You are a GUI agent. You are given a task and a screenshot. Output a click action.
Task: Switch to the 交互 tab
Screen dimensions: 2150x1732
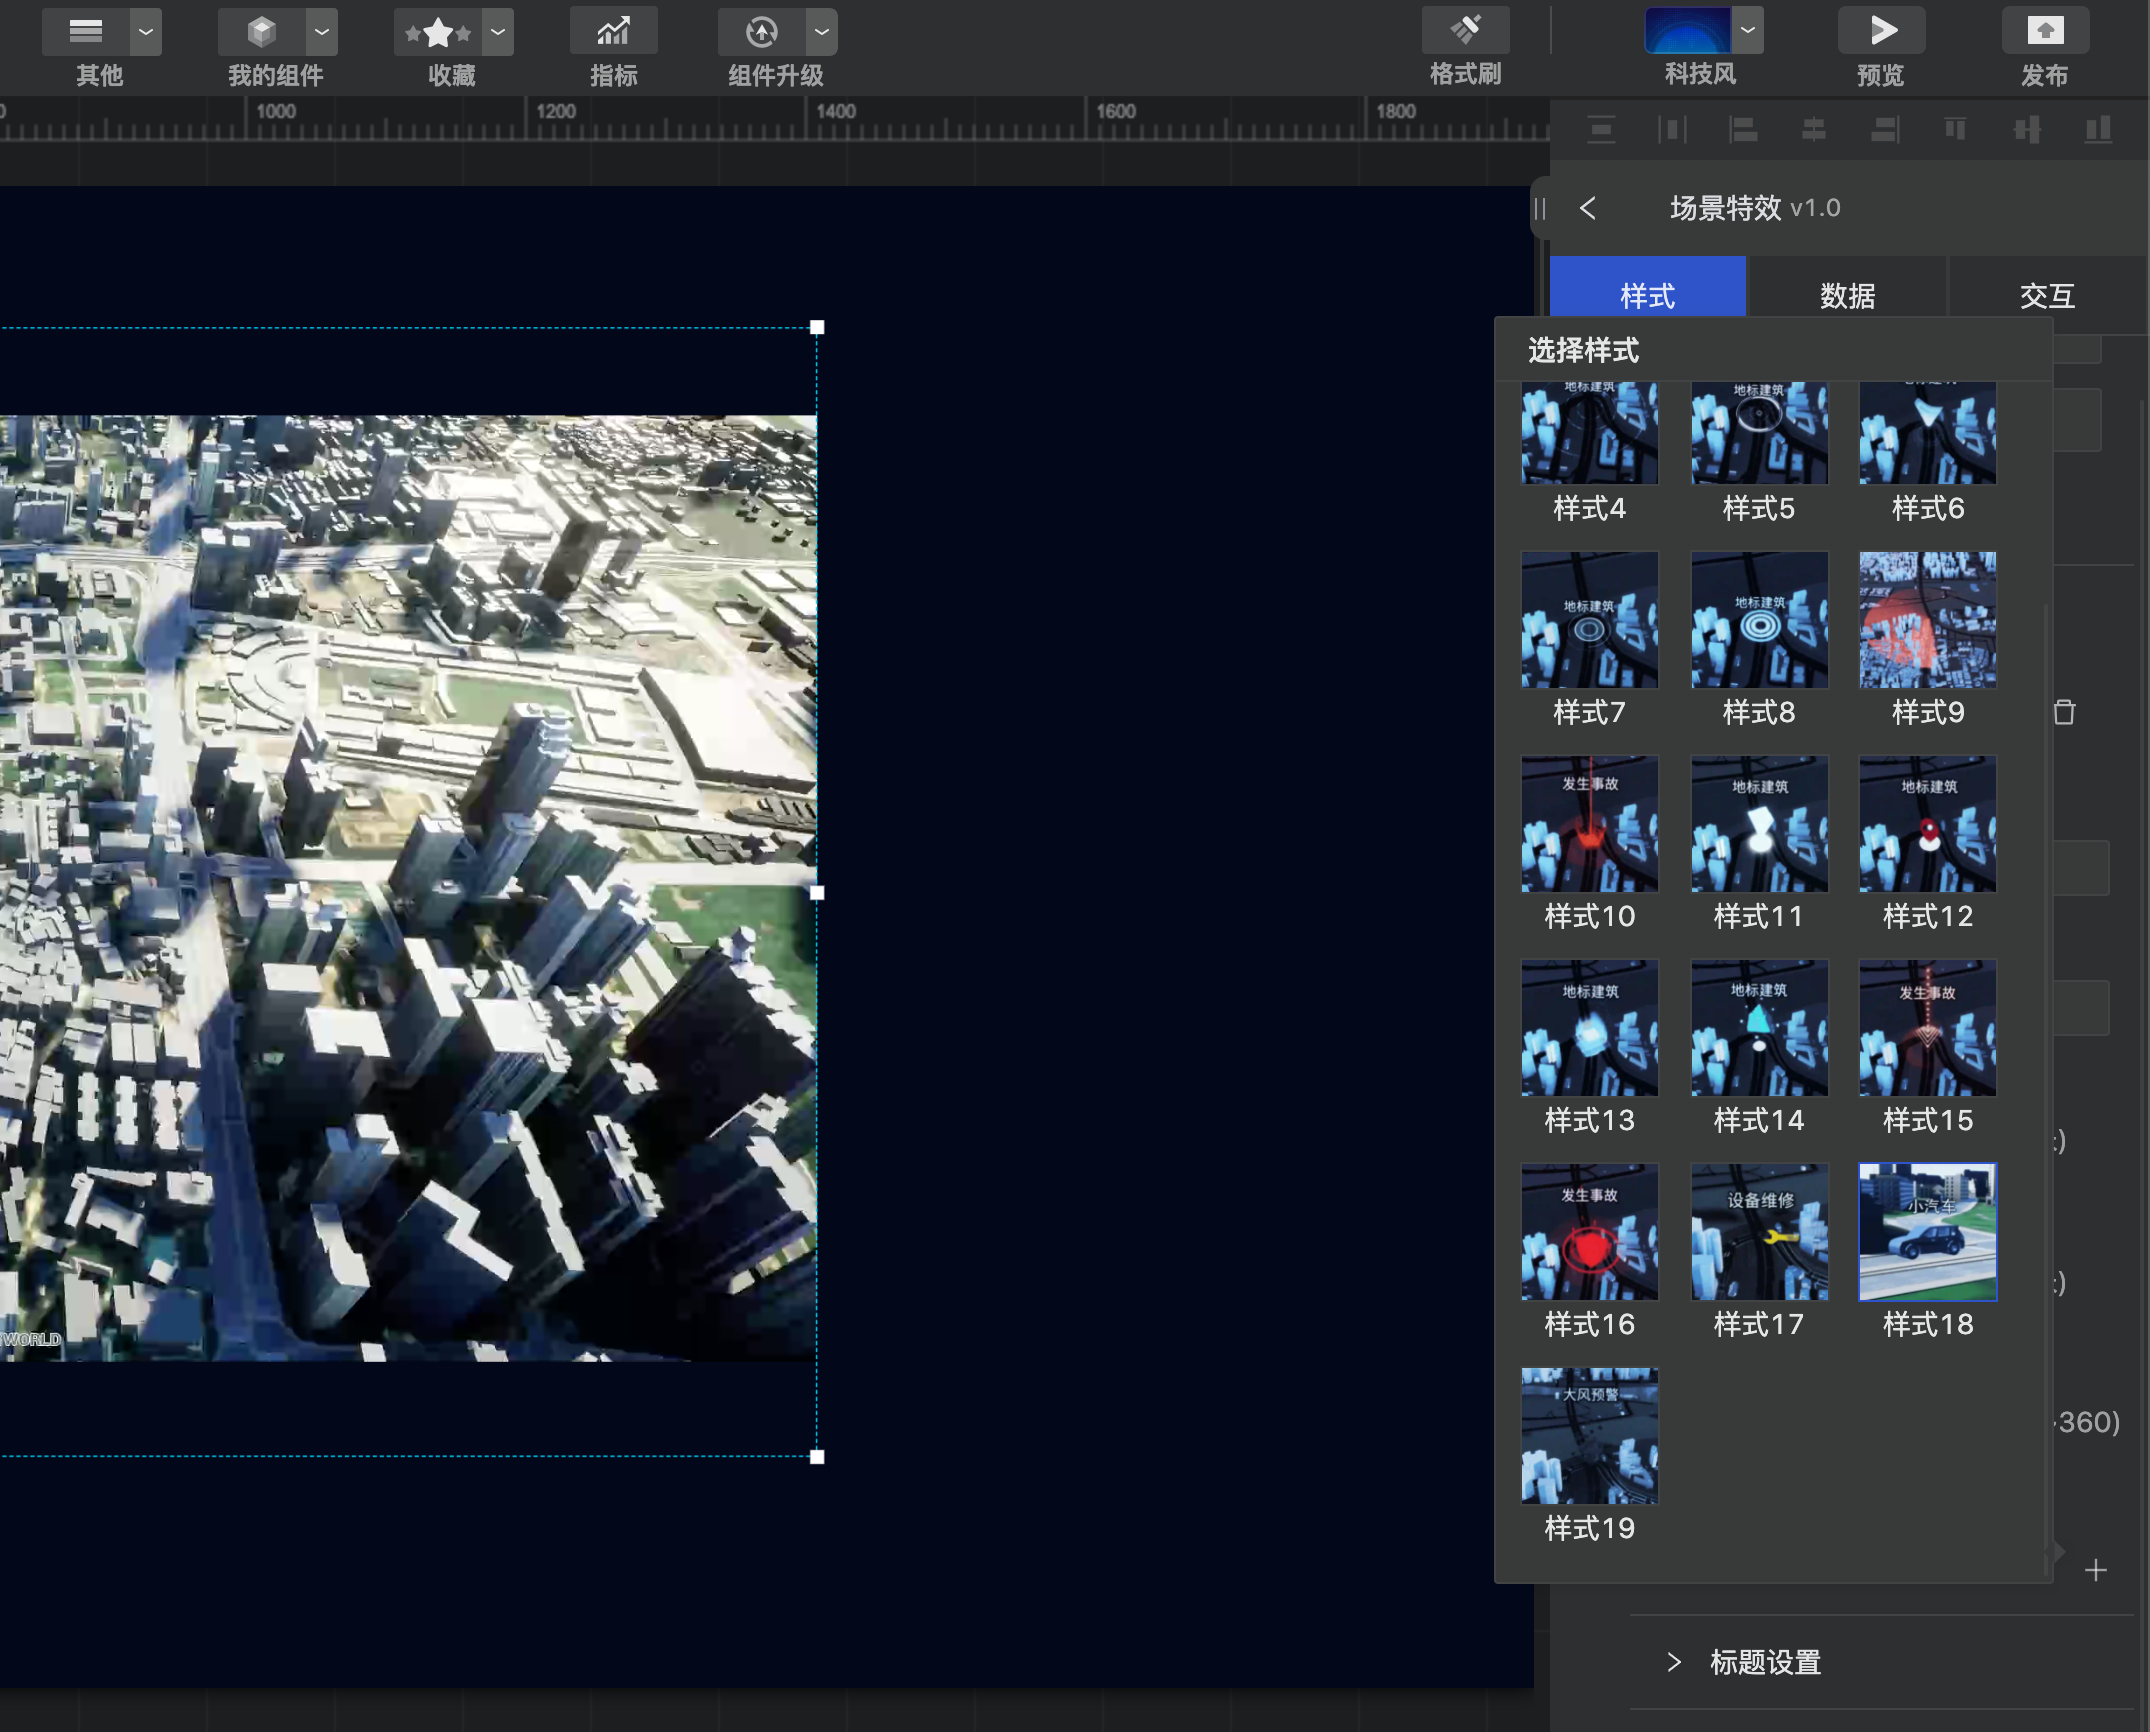point(2047,295)
